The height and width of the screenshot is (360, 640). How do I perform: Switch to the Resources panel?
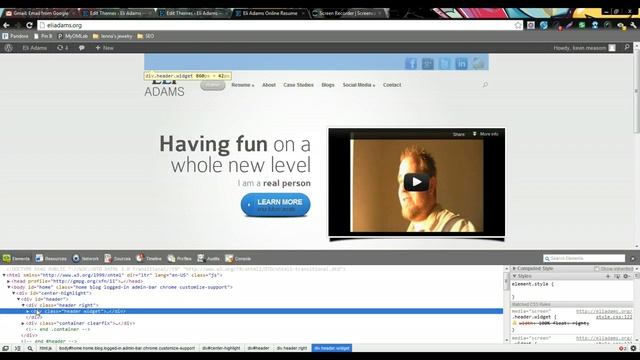(x=51, y=258)
